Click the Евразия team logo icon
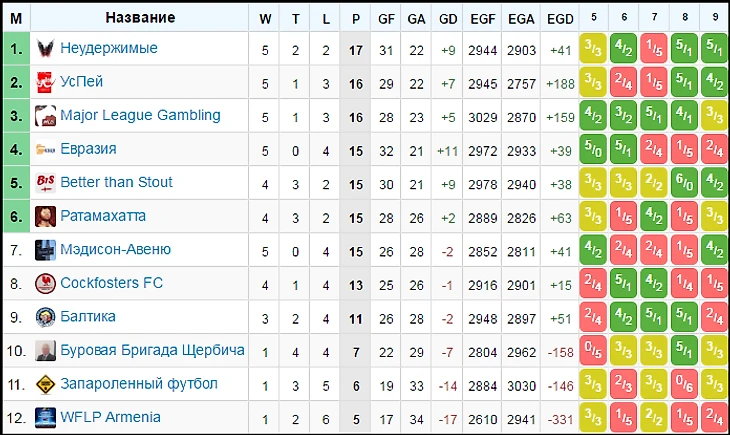Viewport: 730px width, 435px height. click(44, 149)
